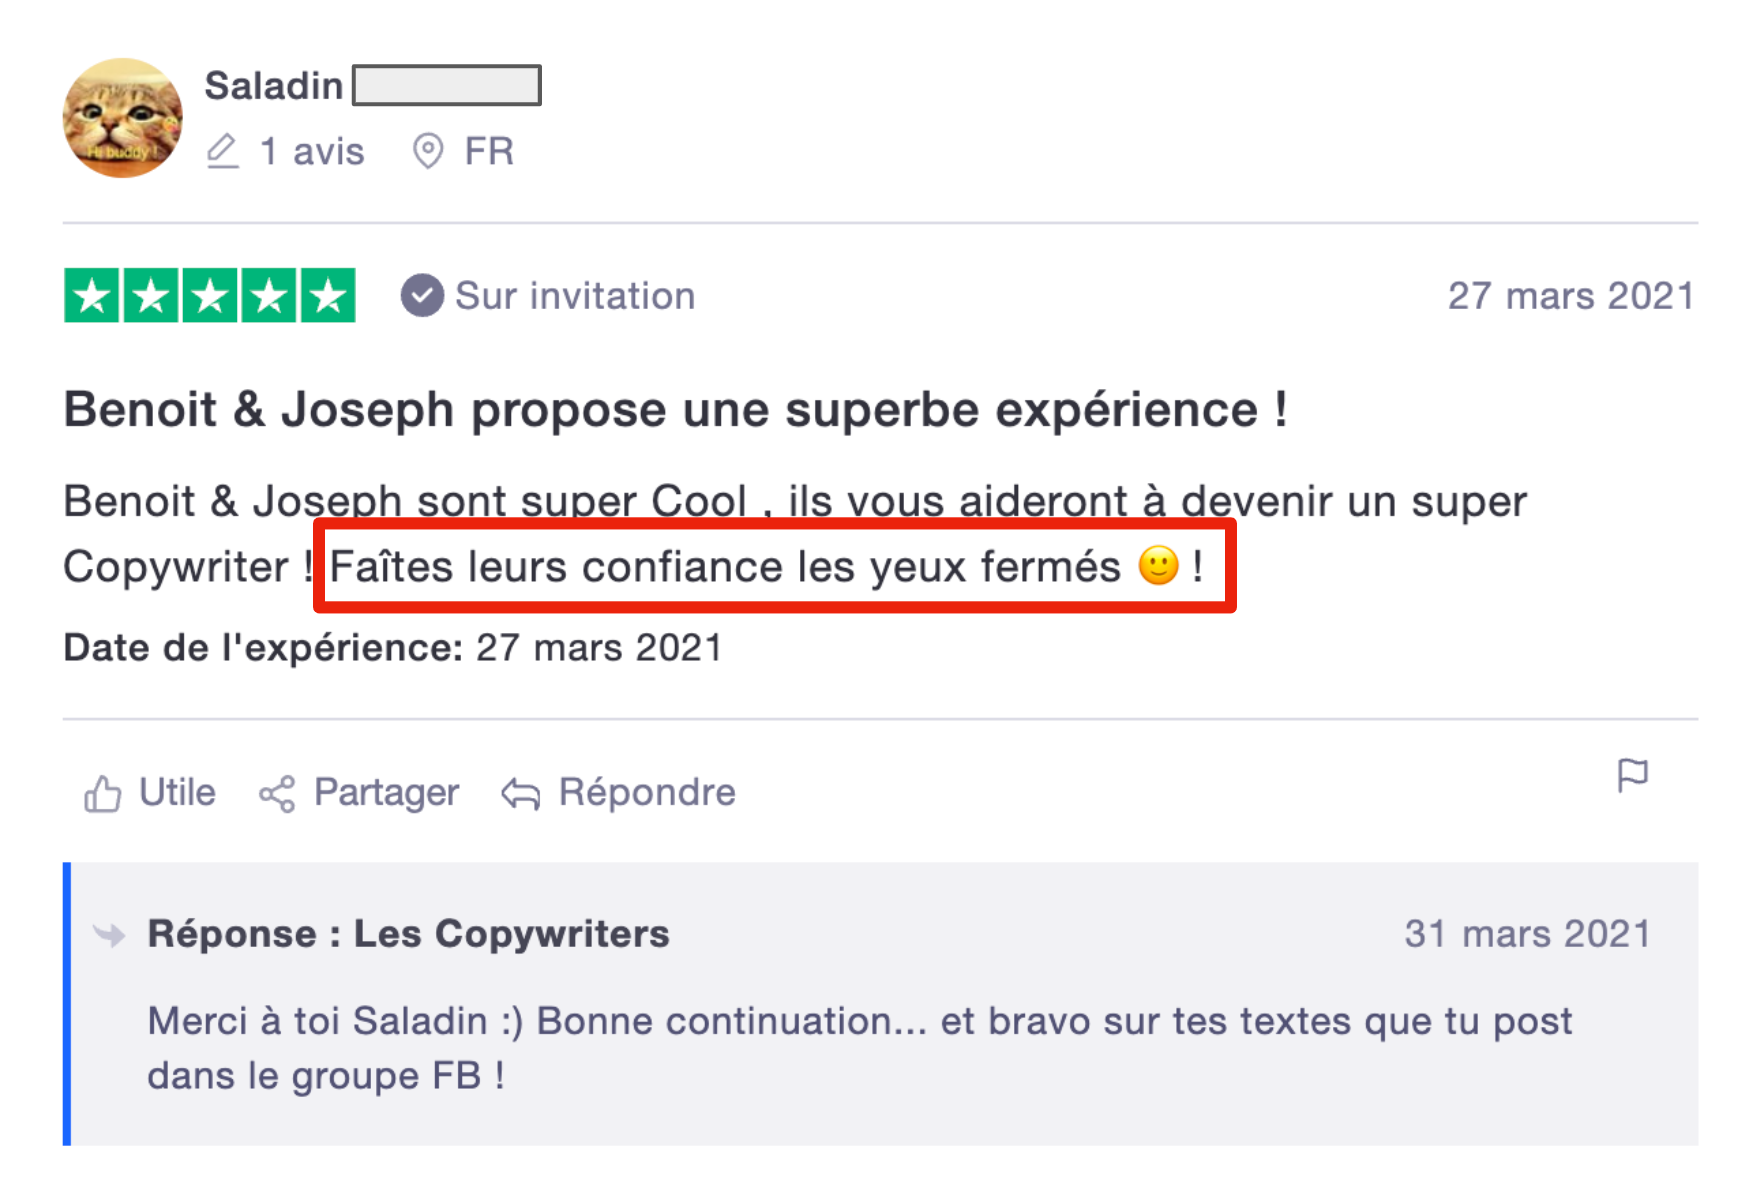Open the reviewer name Saladin

(x=274, y=86)
